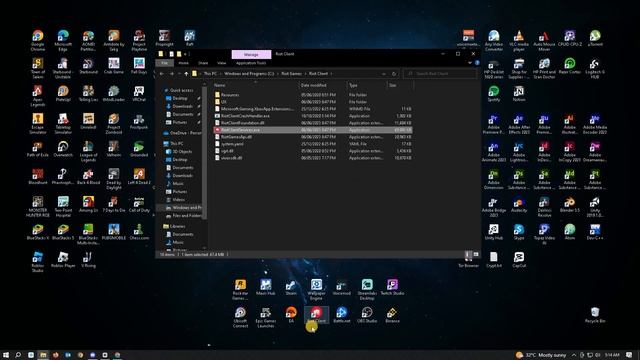Click This PC in the address path

coord(210,74)
